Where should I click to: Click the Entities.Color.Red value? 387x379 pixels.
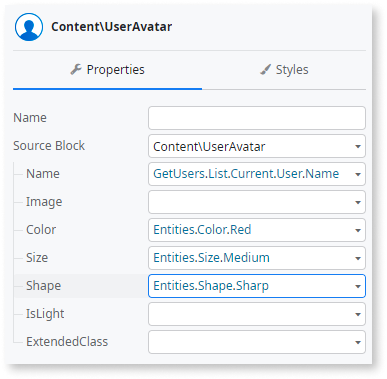[x=202, y=230]
